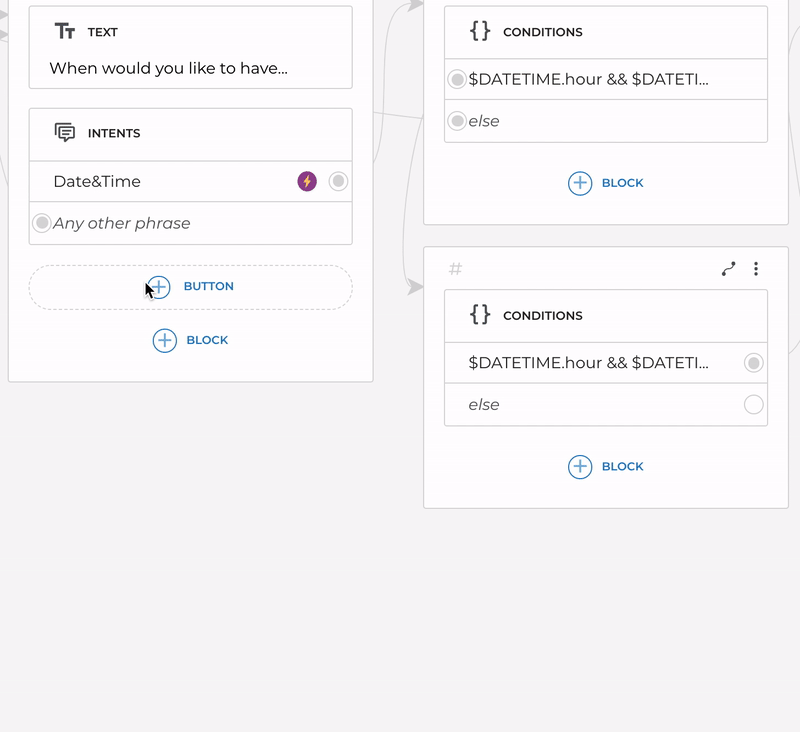The image size is (800, 732).
Task: Select the empty 'else' connector in lower Conditions
Action: [754, 404]
